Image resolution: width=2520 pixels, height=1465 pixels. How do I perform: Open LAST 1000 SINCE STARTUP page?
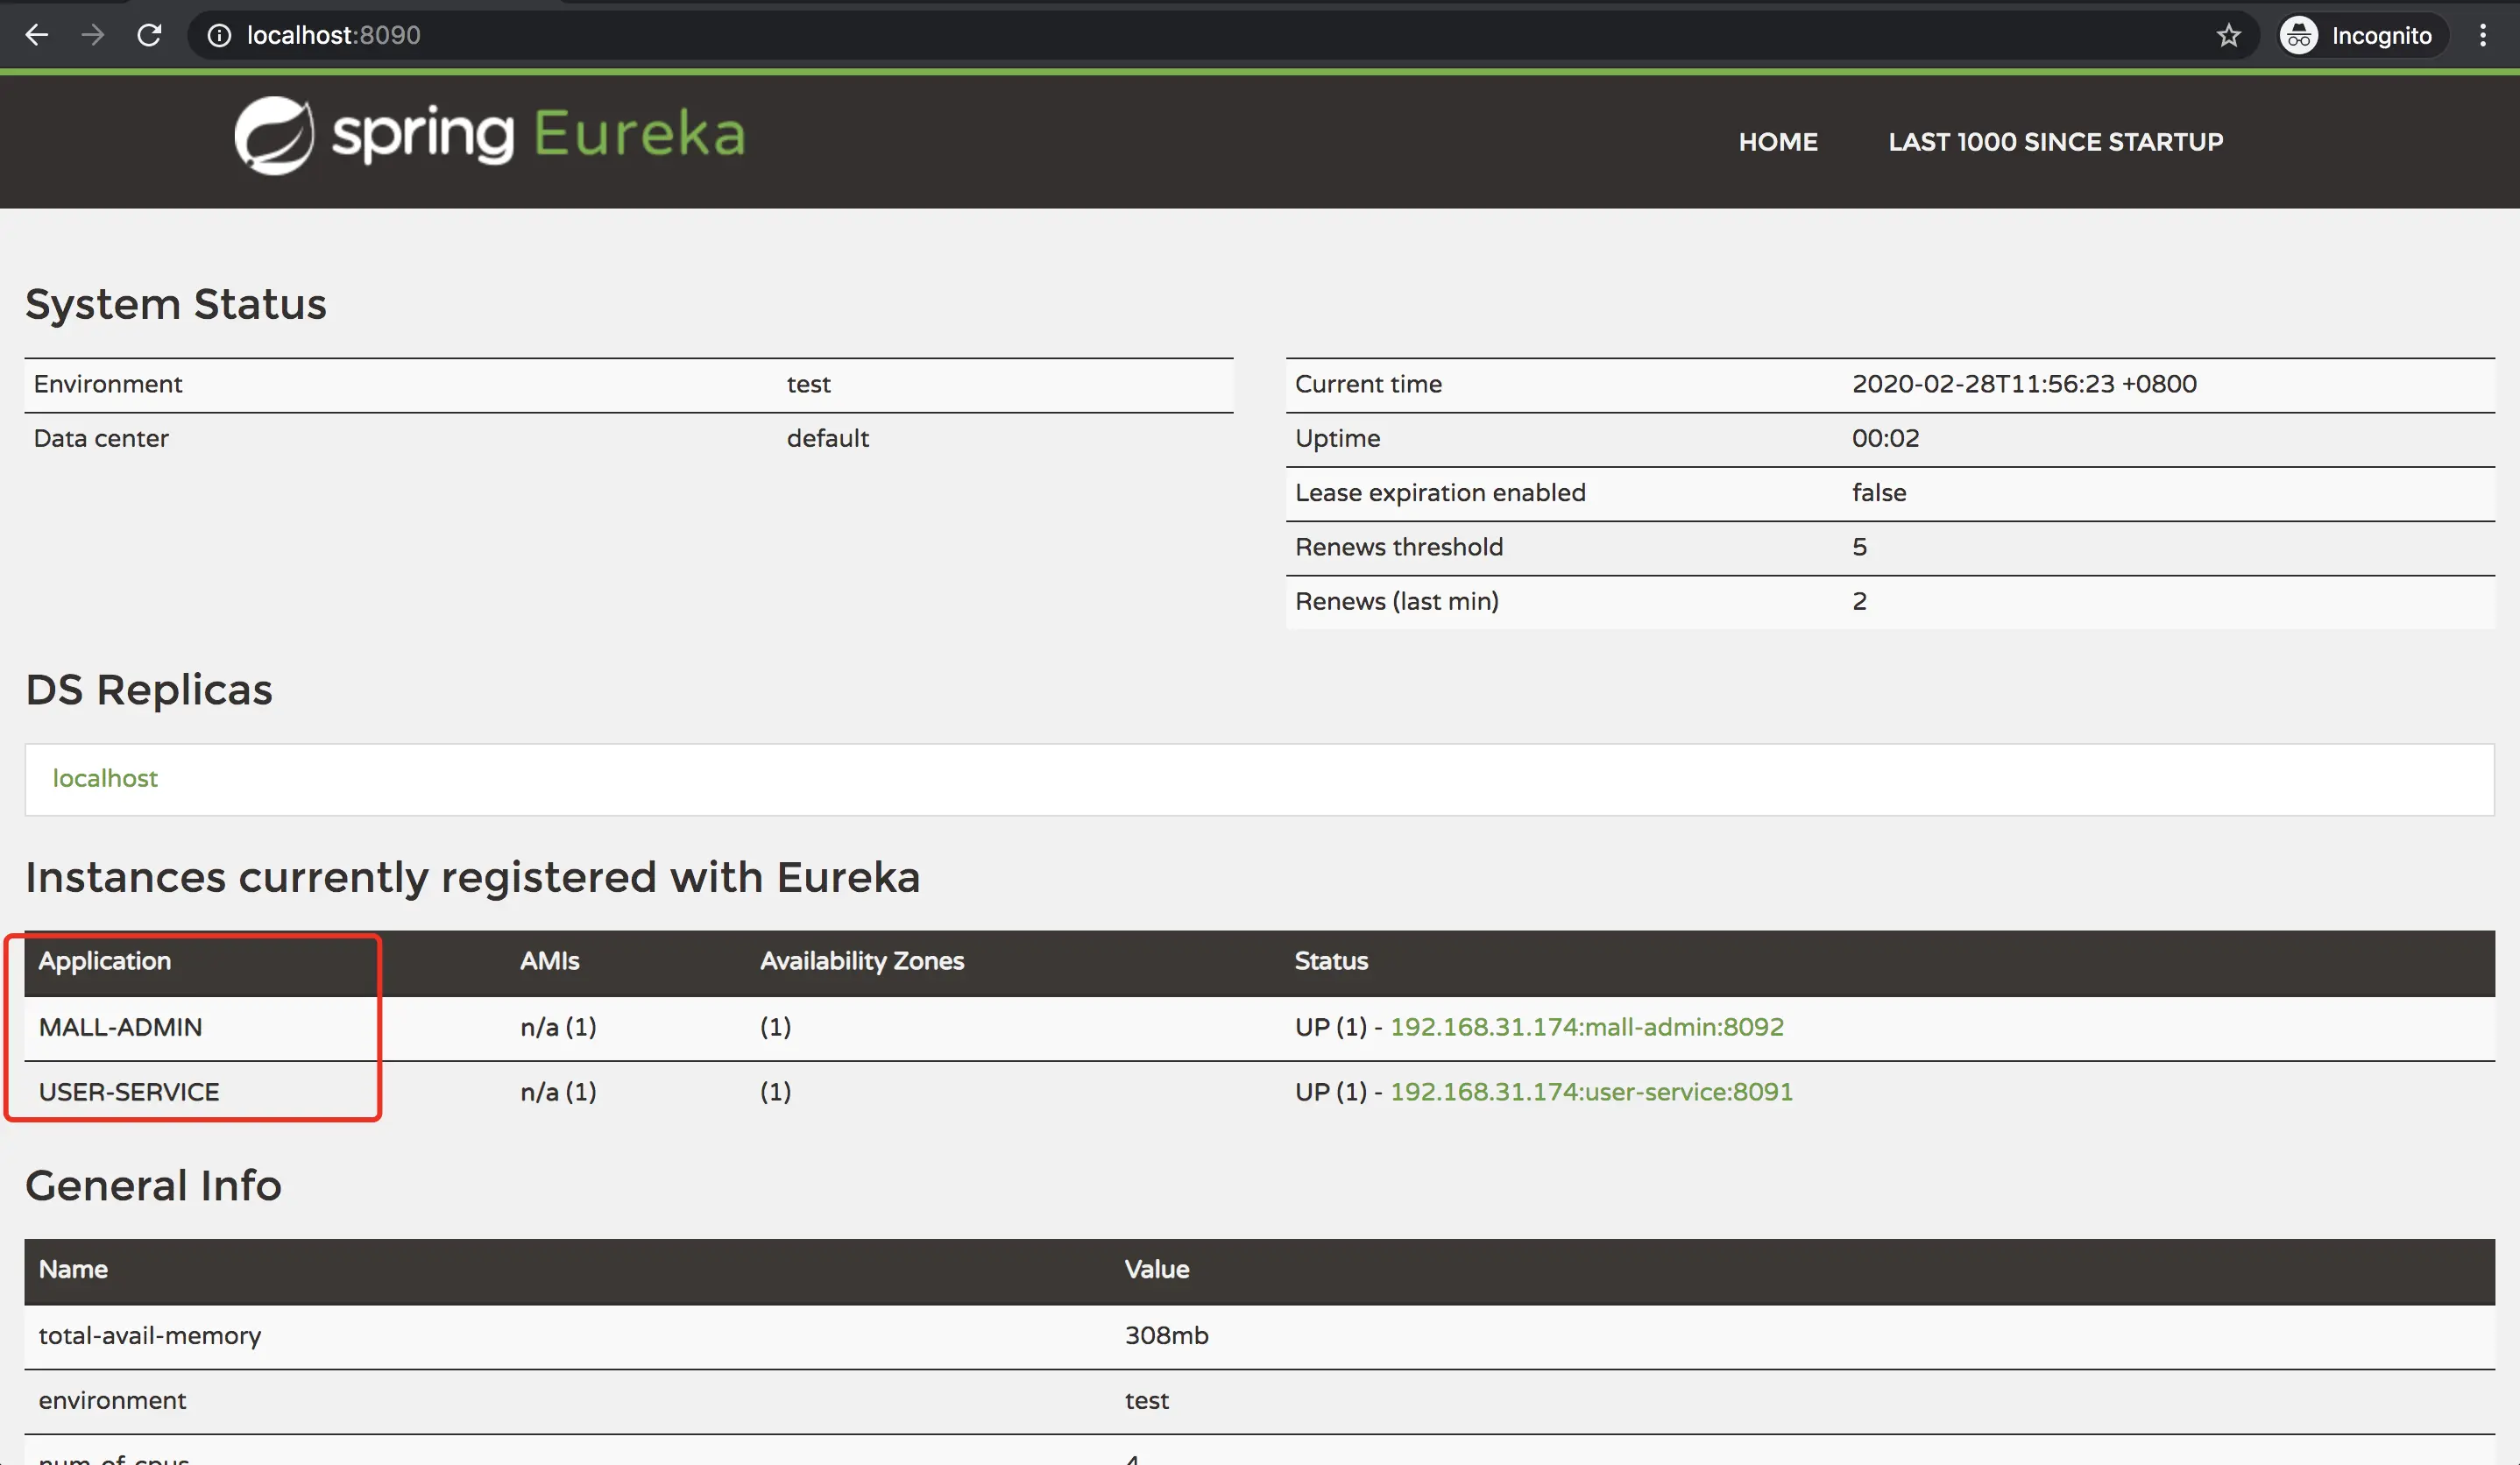[x=2055, y=142]
